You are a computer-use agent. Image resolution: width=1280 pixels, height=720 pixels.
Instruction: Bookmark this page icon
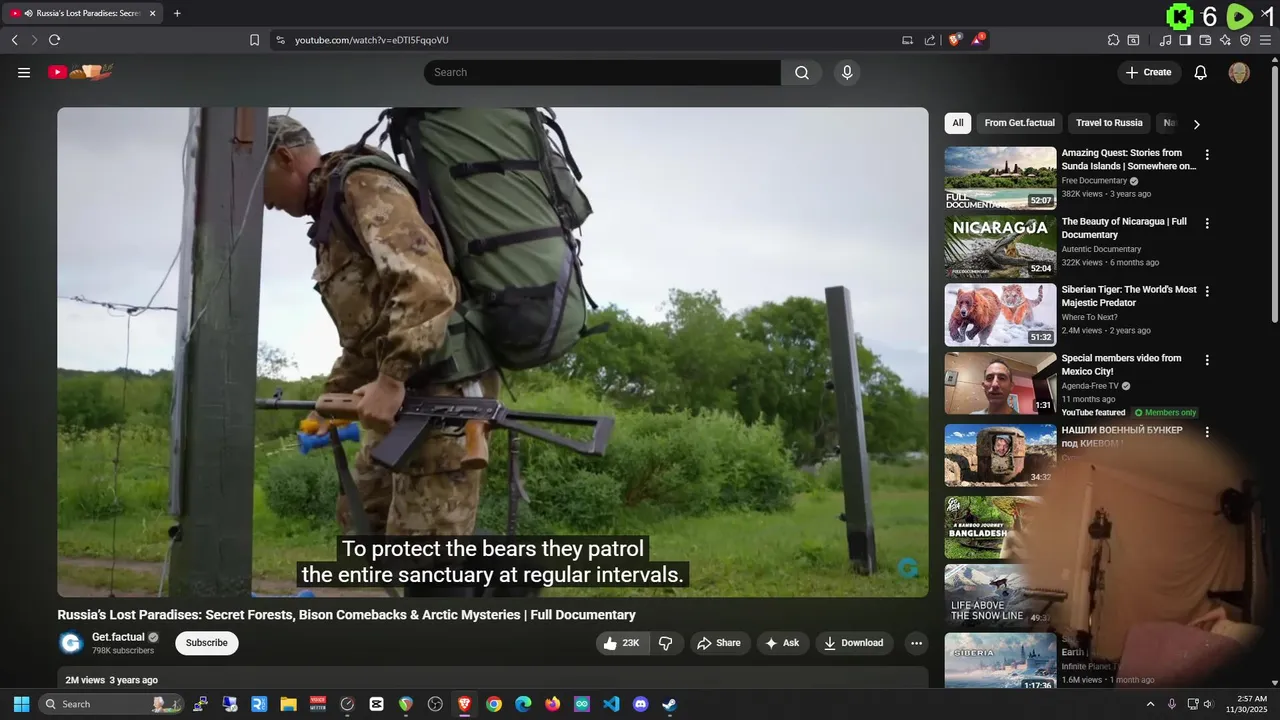coord(254,40)
